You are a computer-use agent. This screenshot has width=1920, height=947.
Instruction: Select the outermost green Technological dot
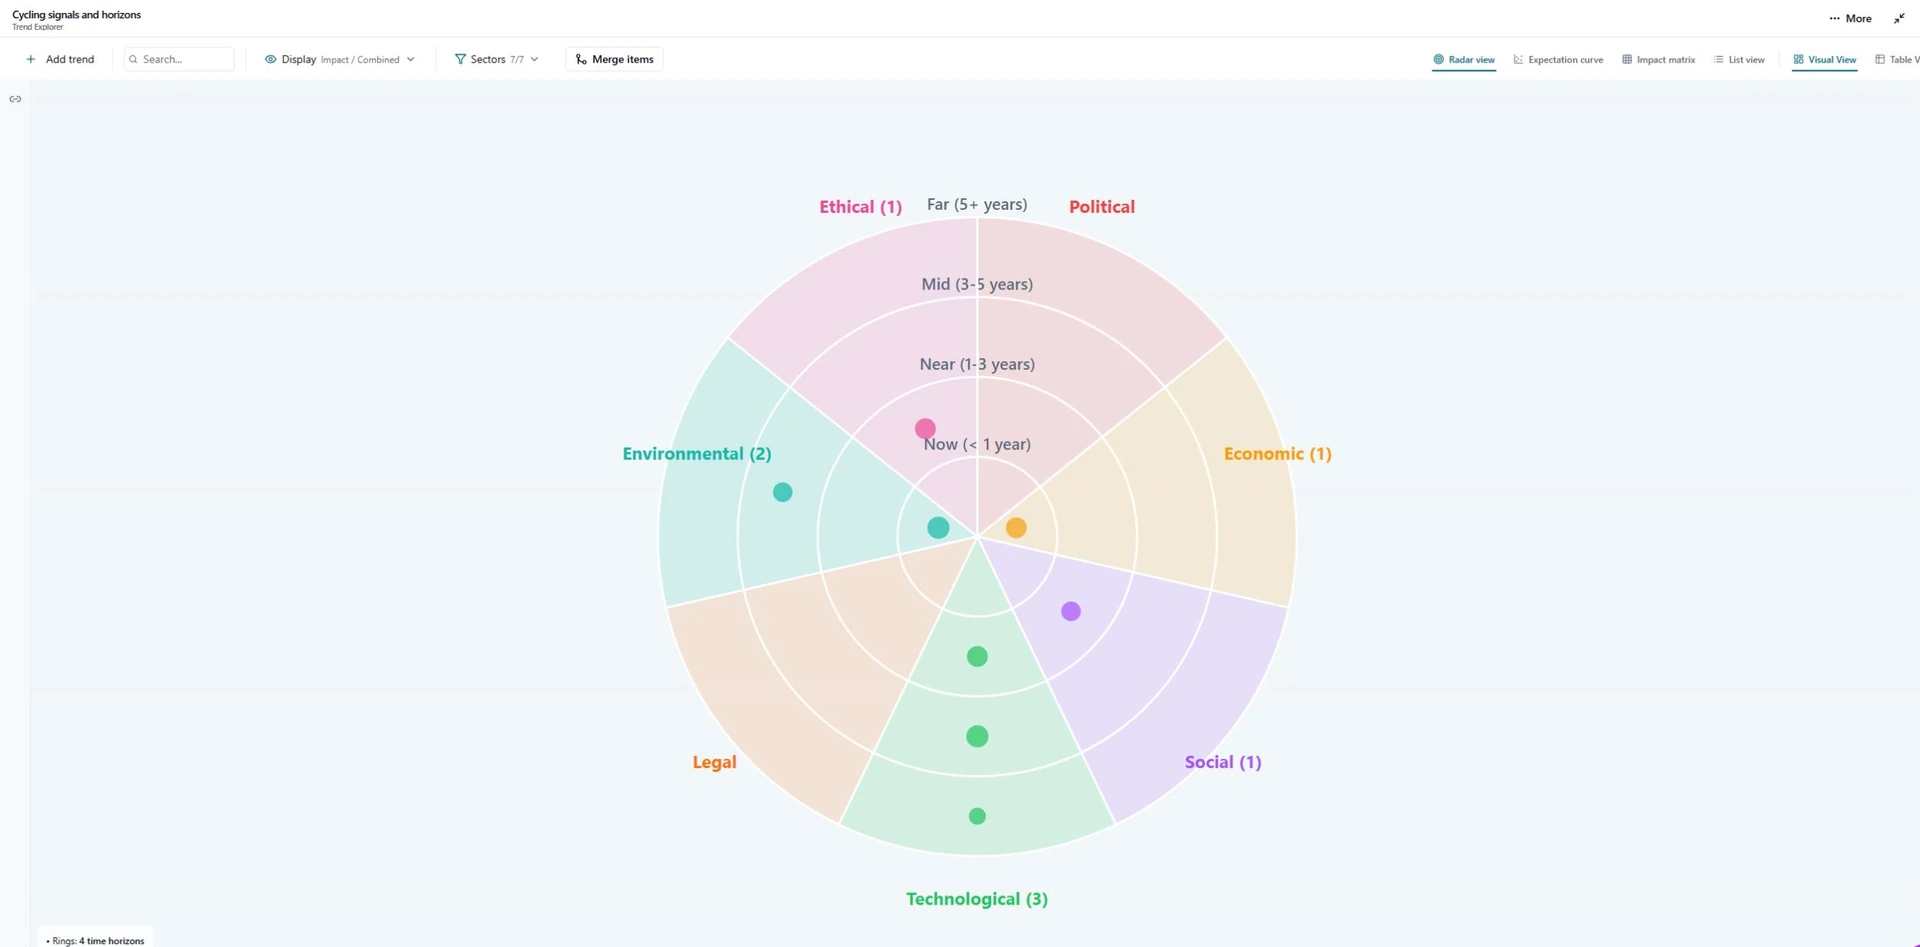[x=978, y=817]
